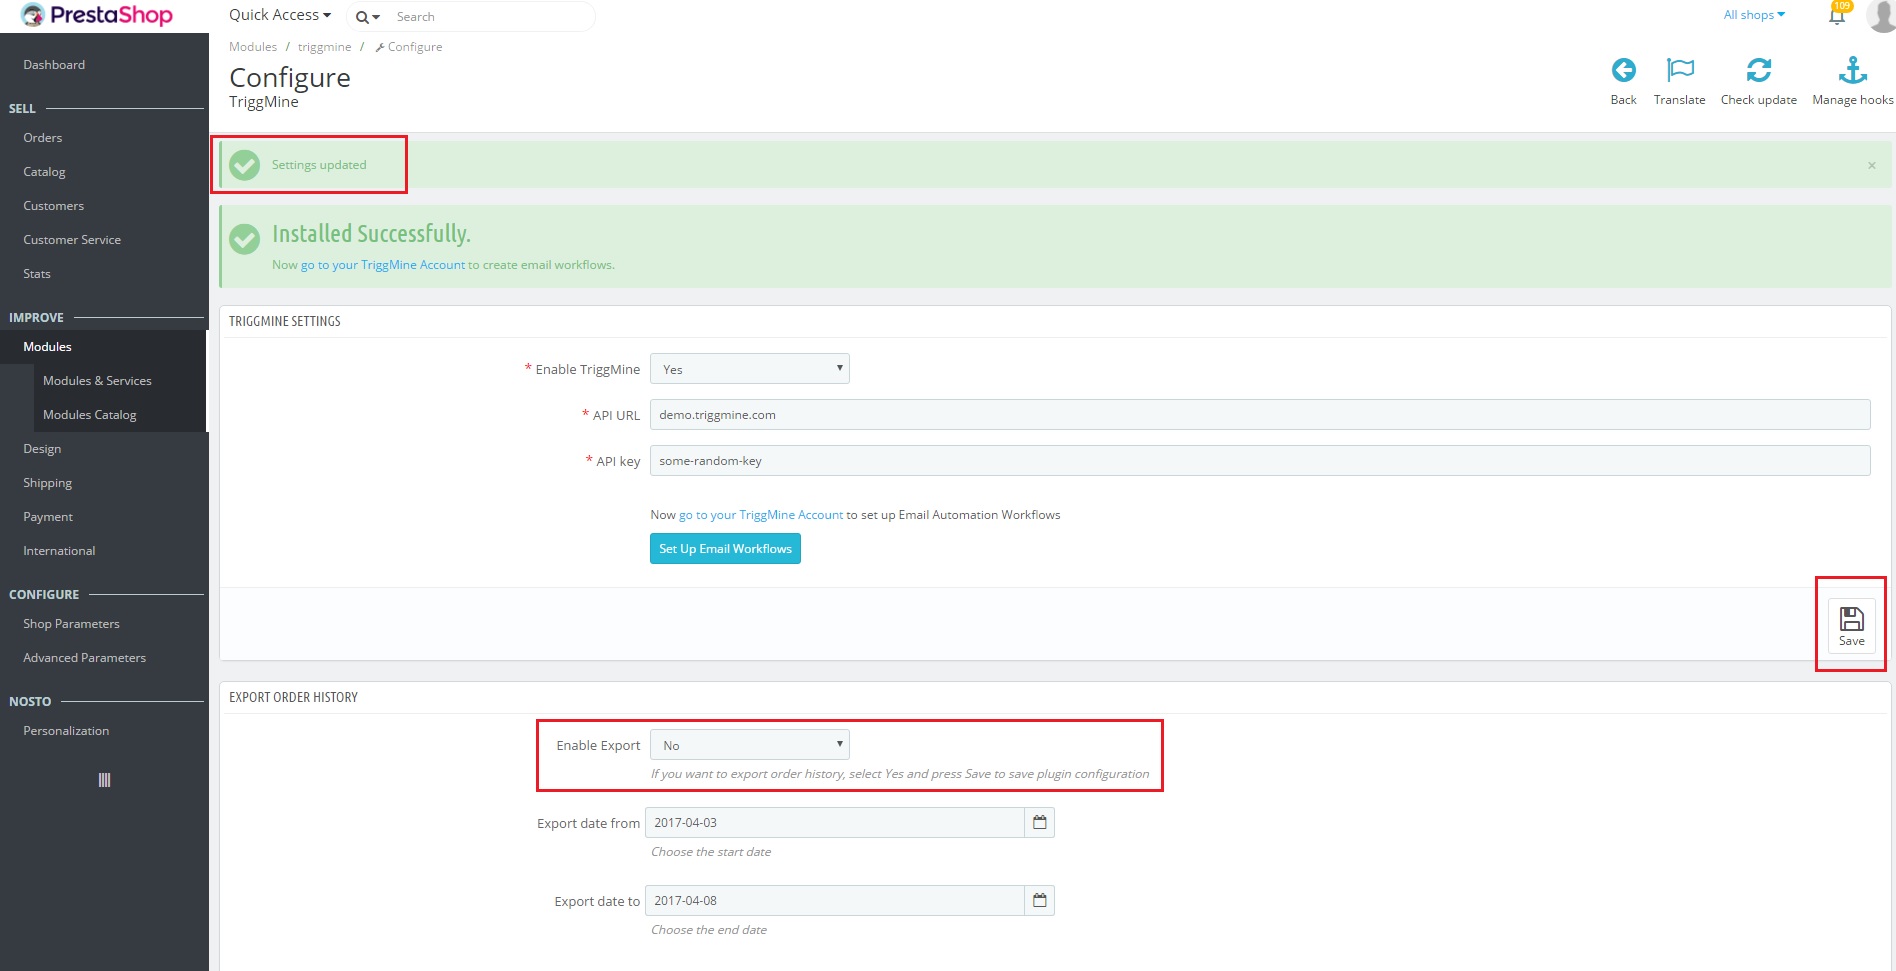This screenshot has height=971, width=1896.
Task: Open International in the sidebar
Action: pos(59,551)
